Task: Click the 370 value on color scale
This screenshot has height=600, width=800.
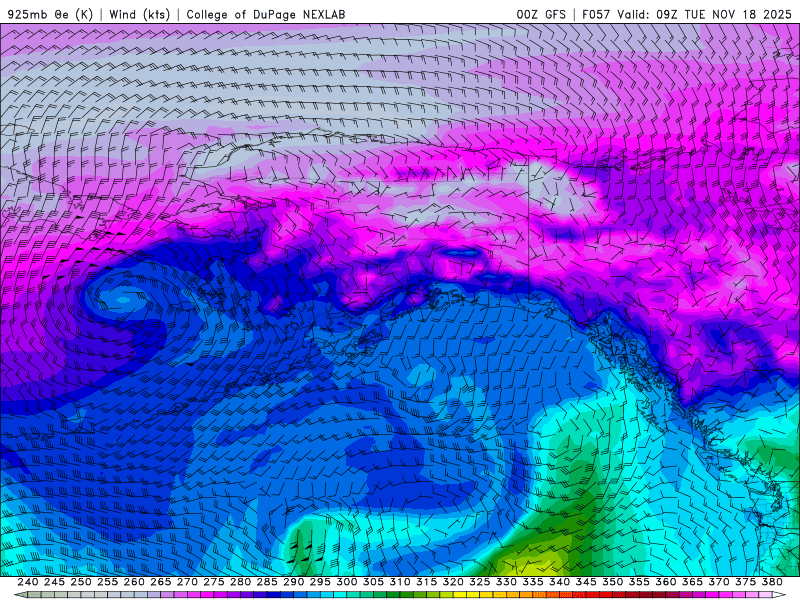Action: 718,582
